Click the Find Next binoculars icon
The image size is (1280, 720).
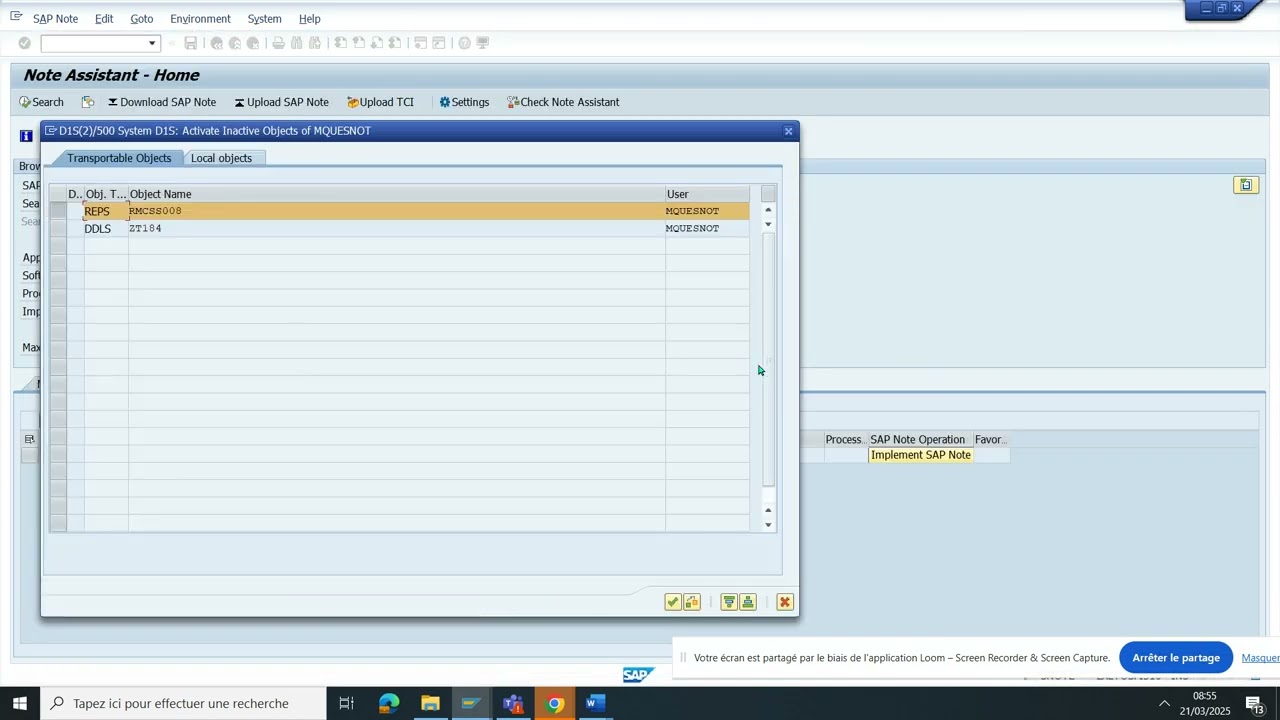(315, 43)
